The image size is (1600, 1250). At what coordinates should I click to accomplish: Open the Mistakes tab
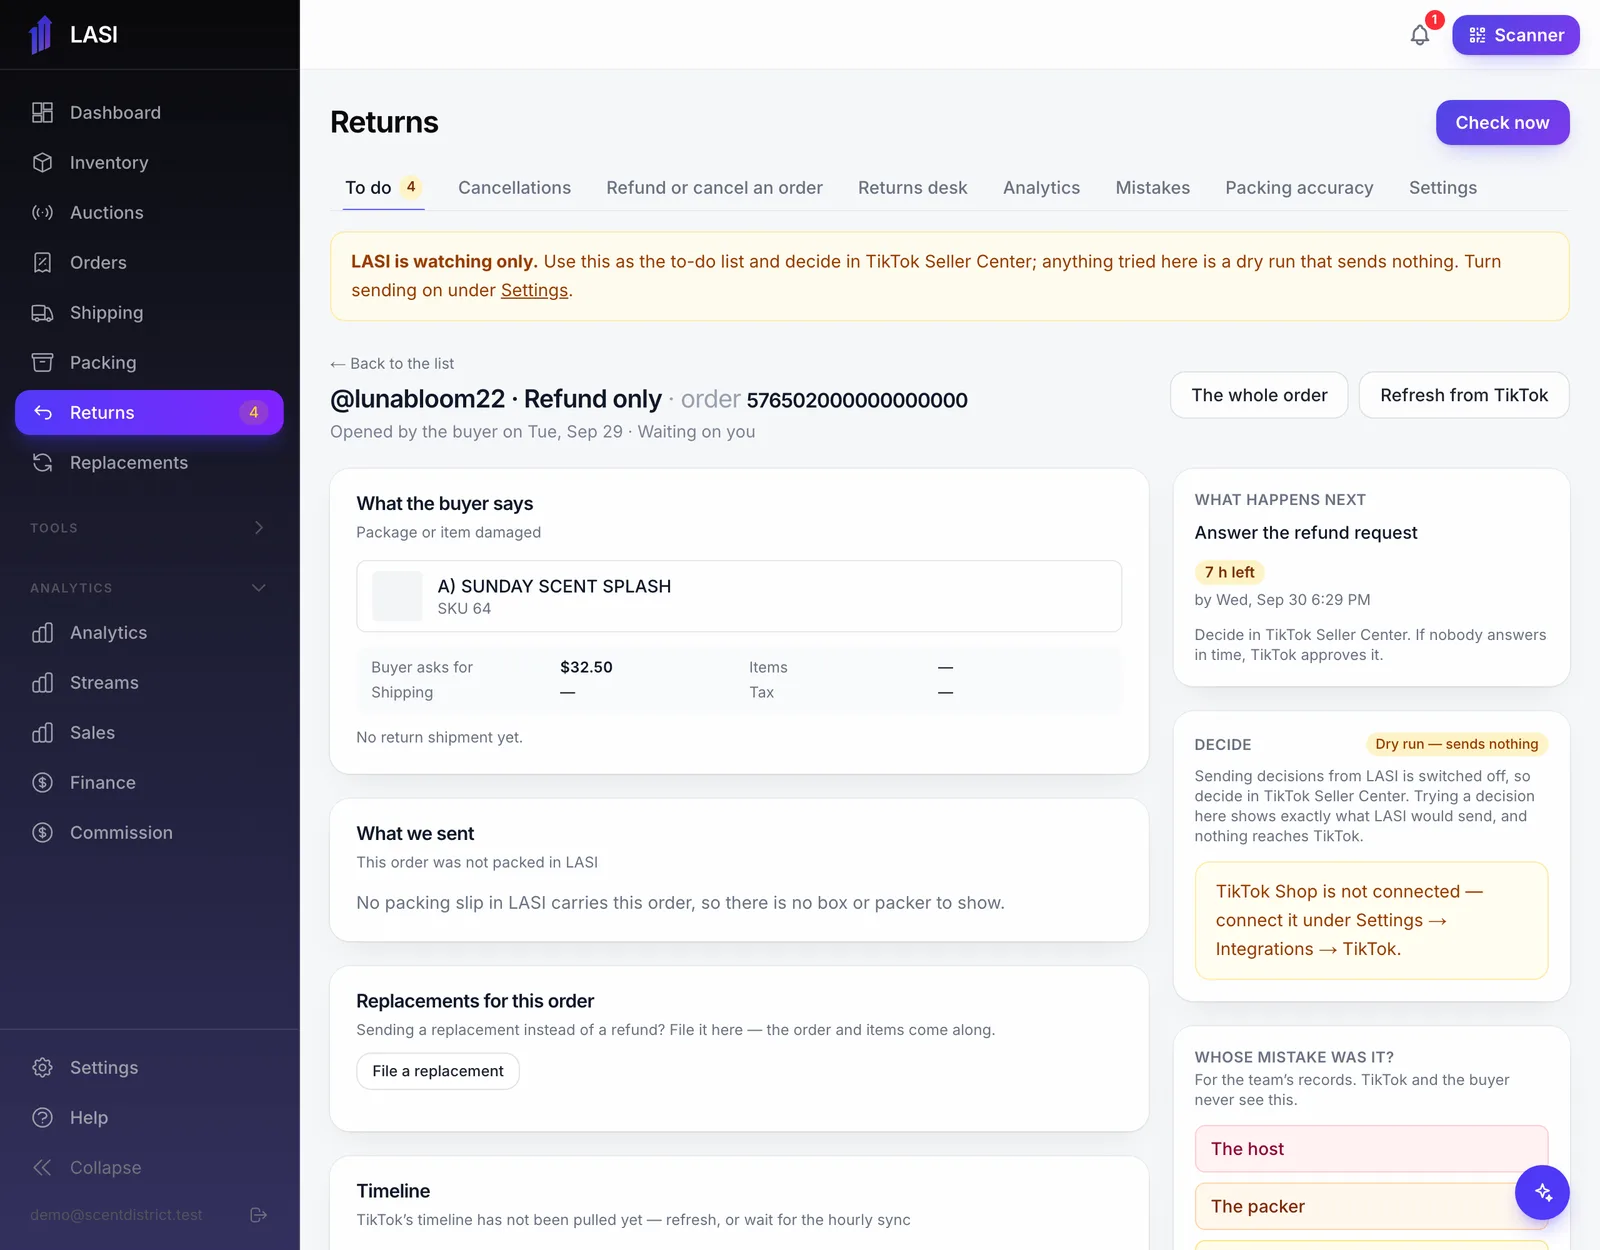(x=1153, y=188)
